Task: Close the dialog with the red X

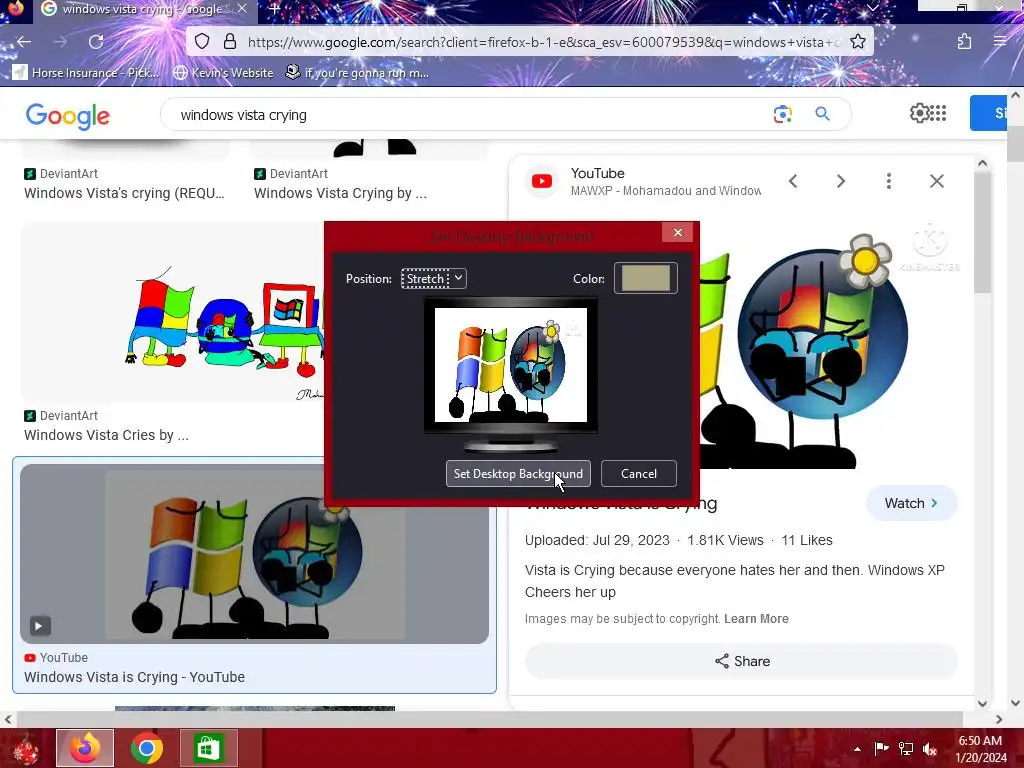Action: (x=677, y=232)
